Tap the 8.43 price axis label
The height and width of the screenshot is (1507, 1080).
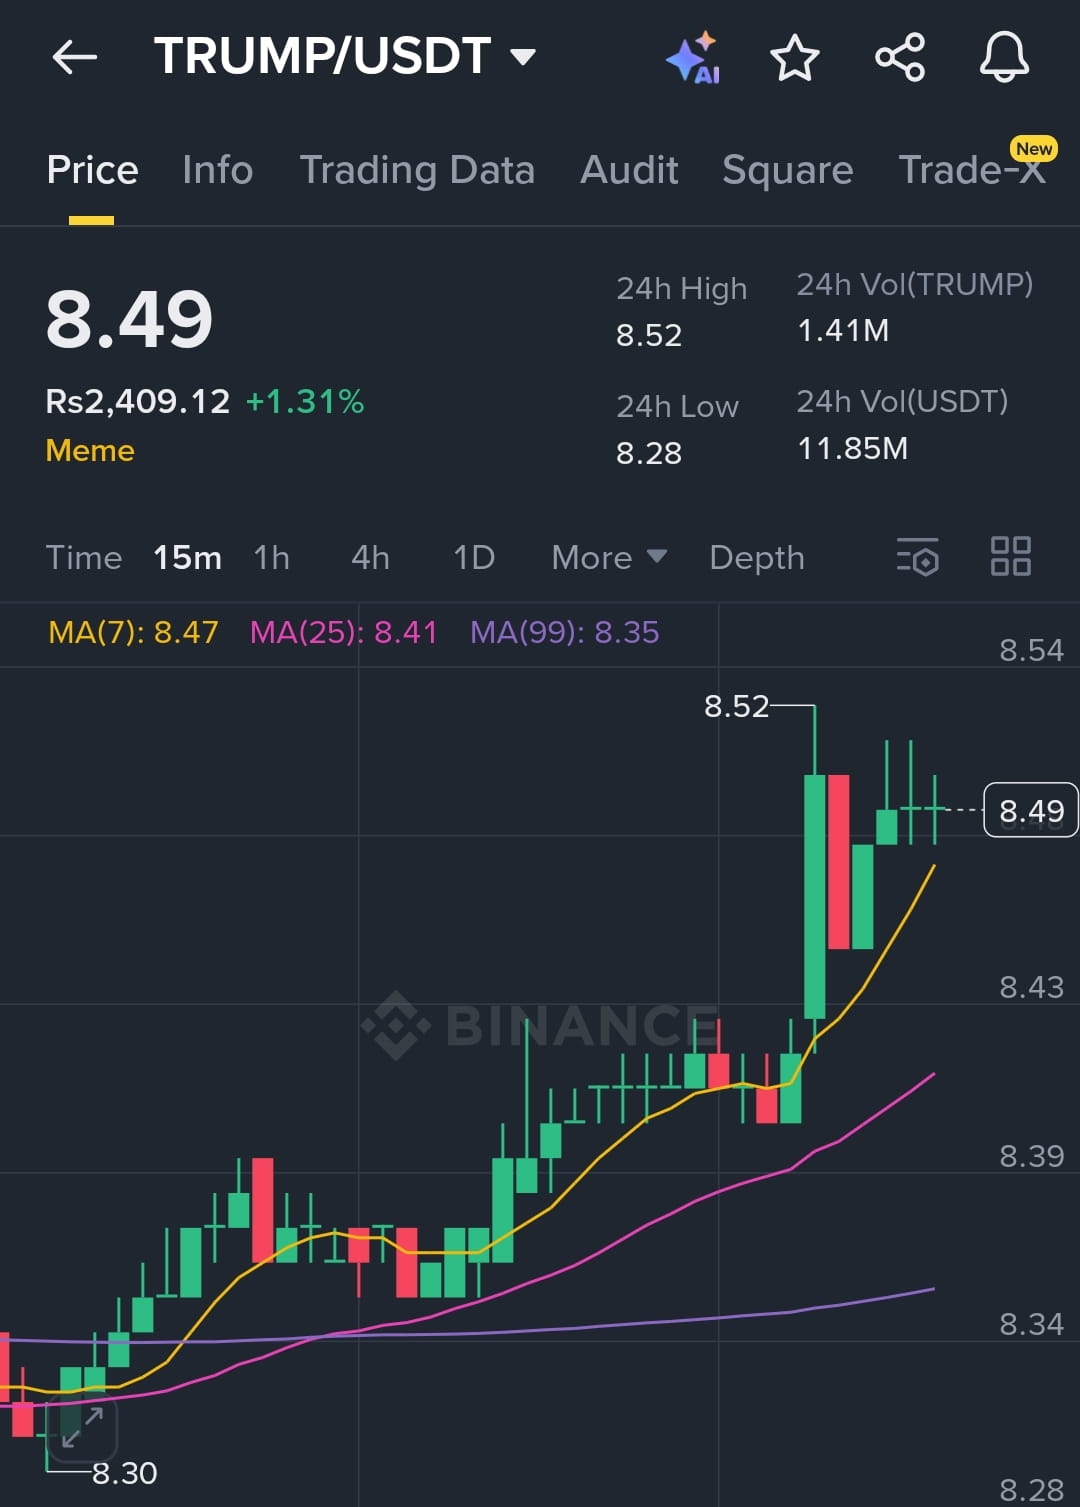tap(1032, 987)
